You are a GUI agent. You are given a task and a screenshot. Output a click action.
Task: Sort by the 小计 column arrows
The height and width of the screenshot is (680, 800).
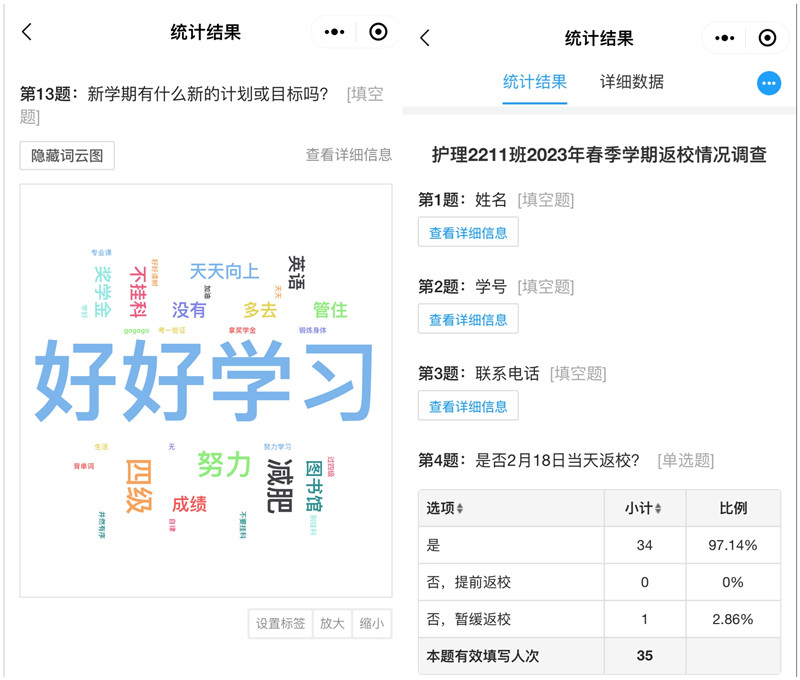click(x=657, y=509)
